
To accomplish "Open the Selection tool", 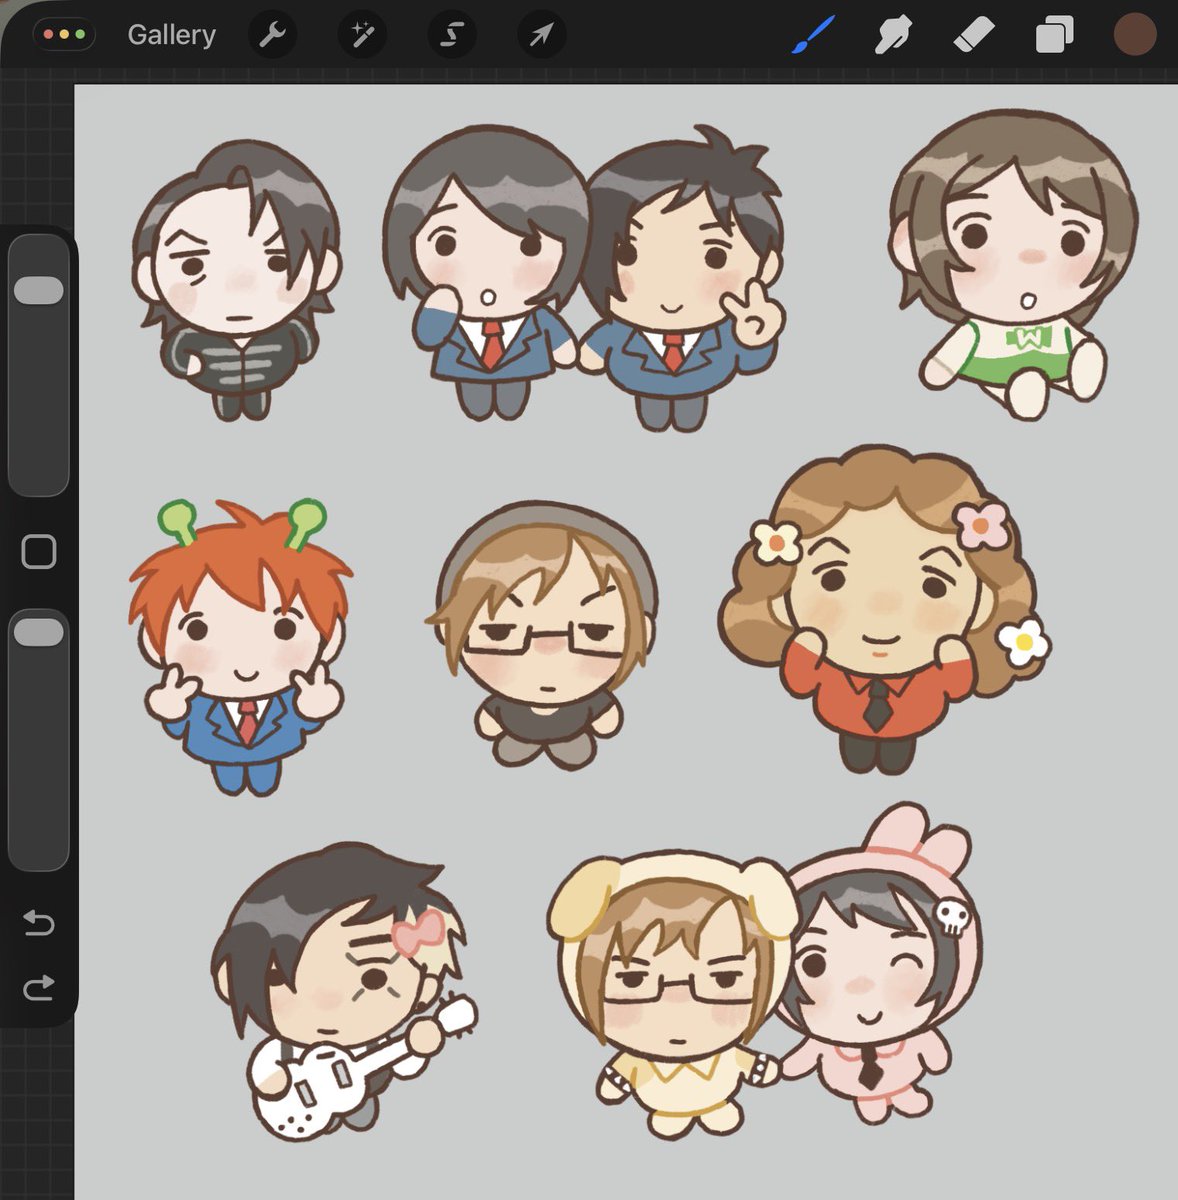I will (x=452, y=35).
